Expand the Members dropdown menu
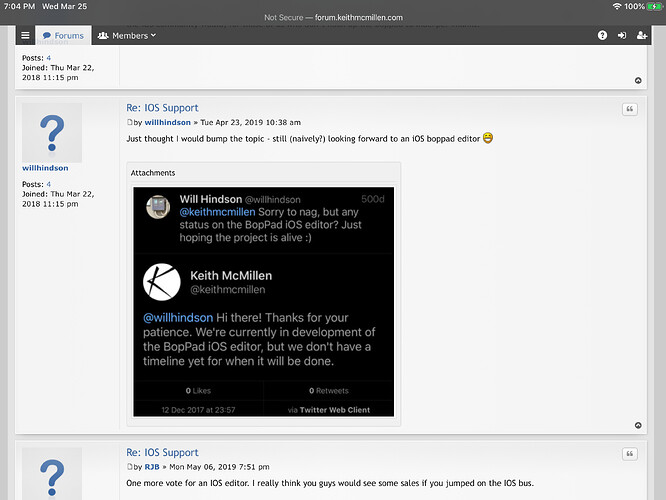 pos(126,36)
